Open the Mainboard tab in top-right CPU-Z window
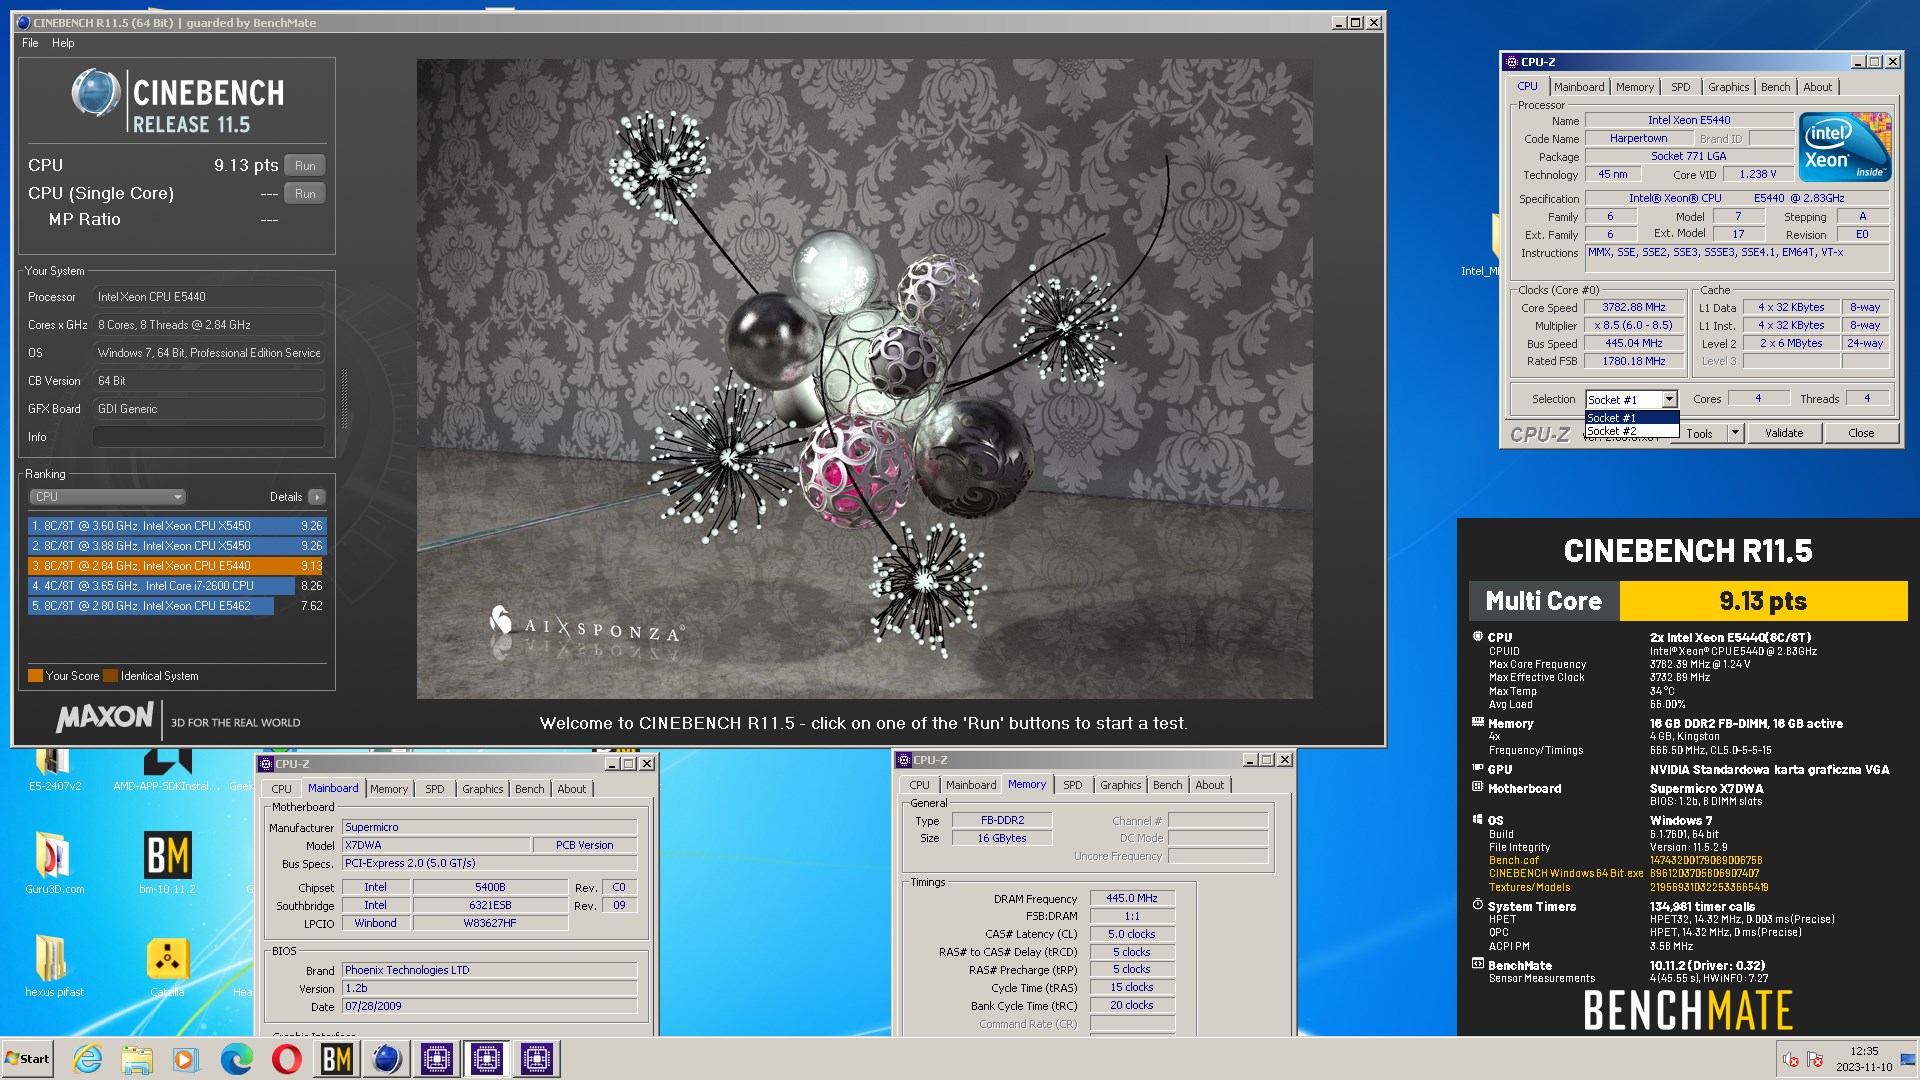 pos(1579,87)
